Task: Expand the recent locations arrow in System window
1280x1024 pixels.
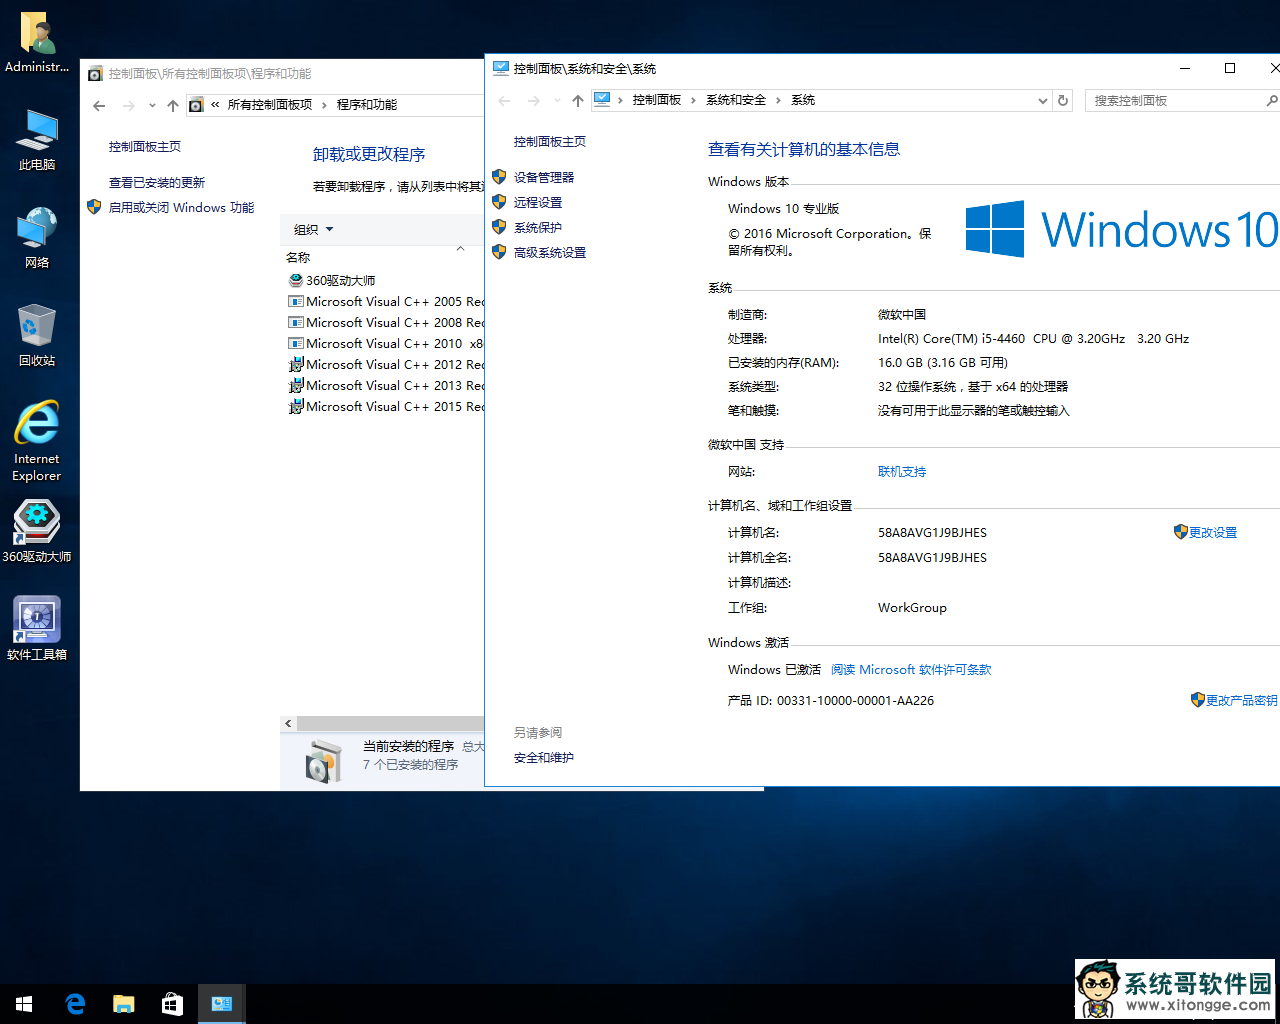Action: [557, 100]
